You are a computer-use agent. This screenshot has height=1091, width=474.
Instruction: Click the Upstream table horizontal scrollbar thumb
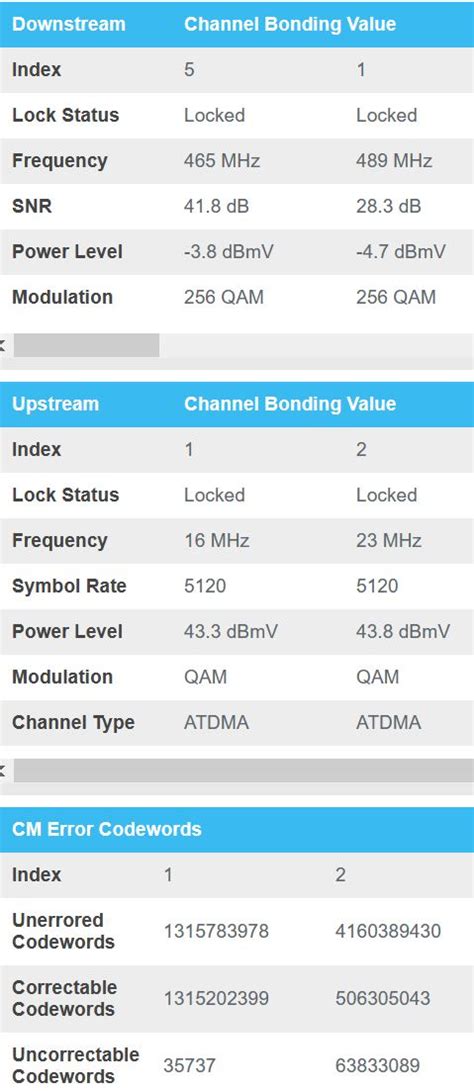point(244,770)
